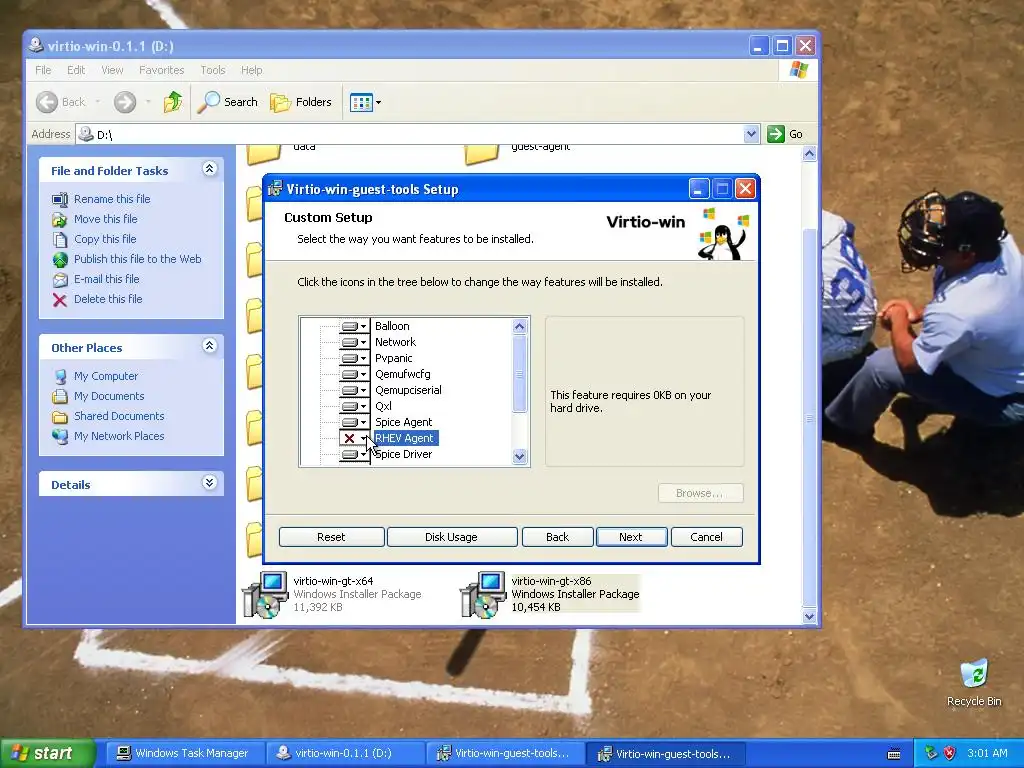Click the feature tree scroll-up arrow
The image size is (1024, 768).
click(520, 326)
